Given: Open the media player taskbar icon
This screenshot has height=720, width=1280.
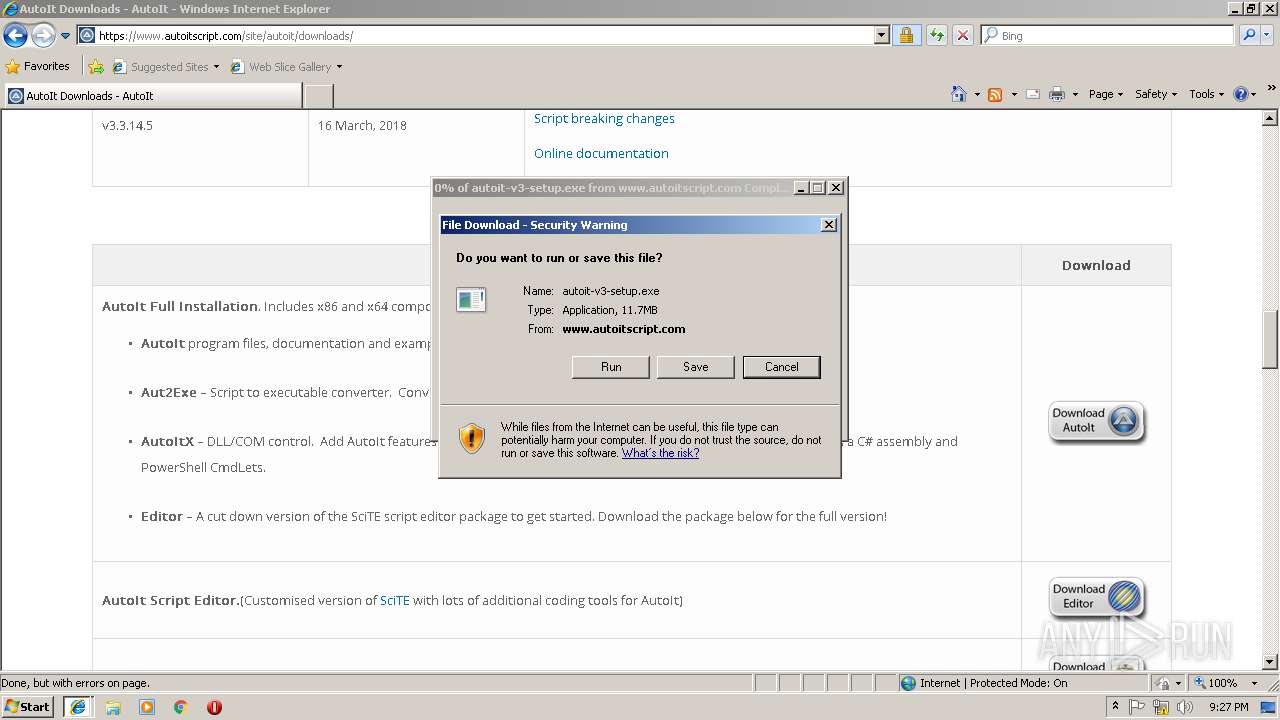Looking at the screenshot, I should tap(147, 707).
